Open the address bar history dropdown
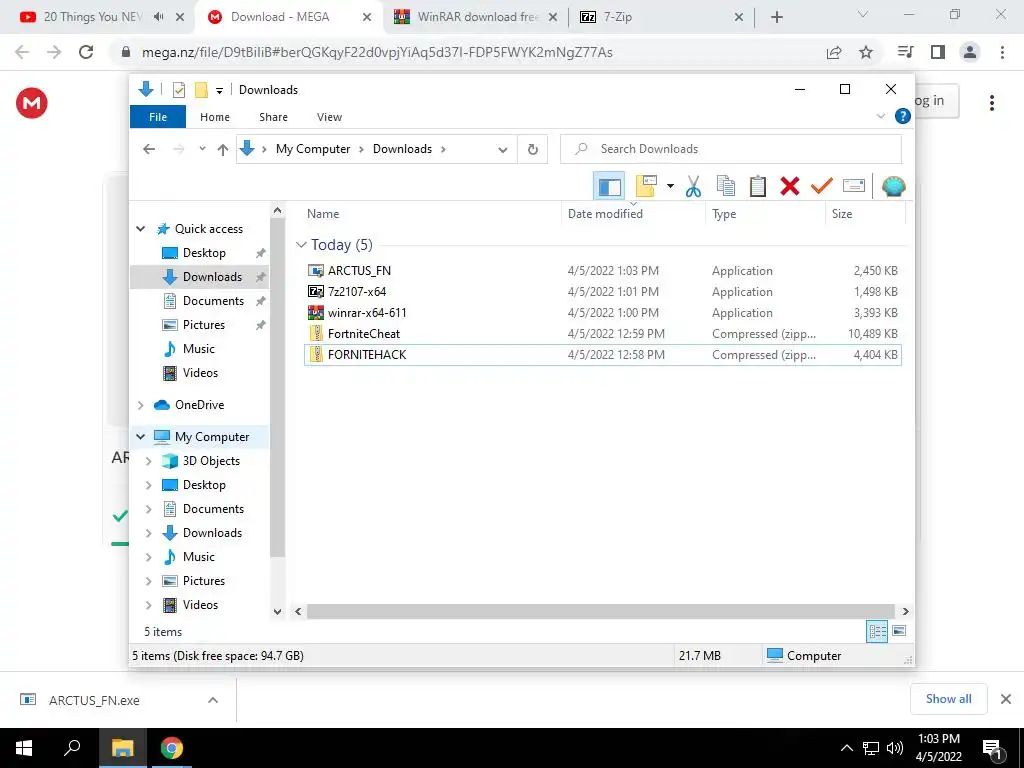The image size is (1024, 768). [502, 150]
